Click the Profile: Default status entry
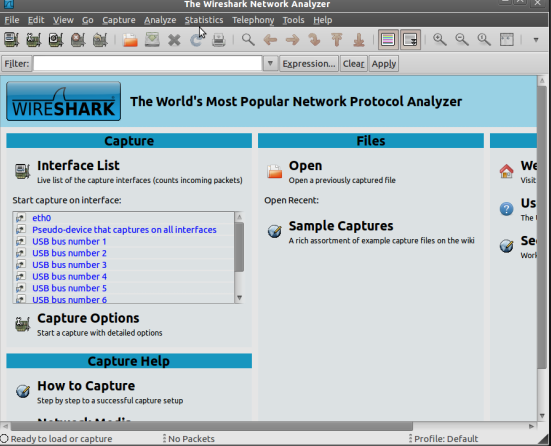Viewport: 551px width, 446px height. click(x=446, y=439)
